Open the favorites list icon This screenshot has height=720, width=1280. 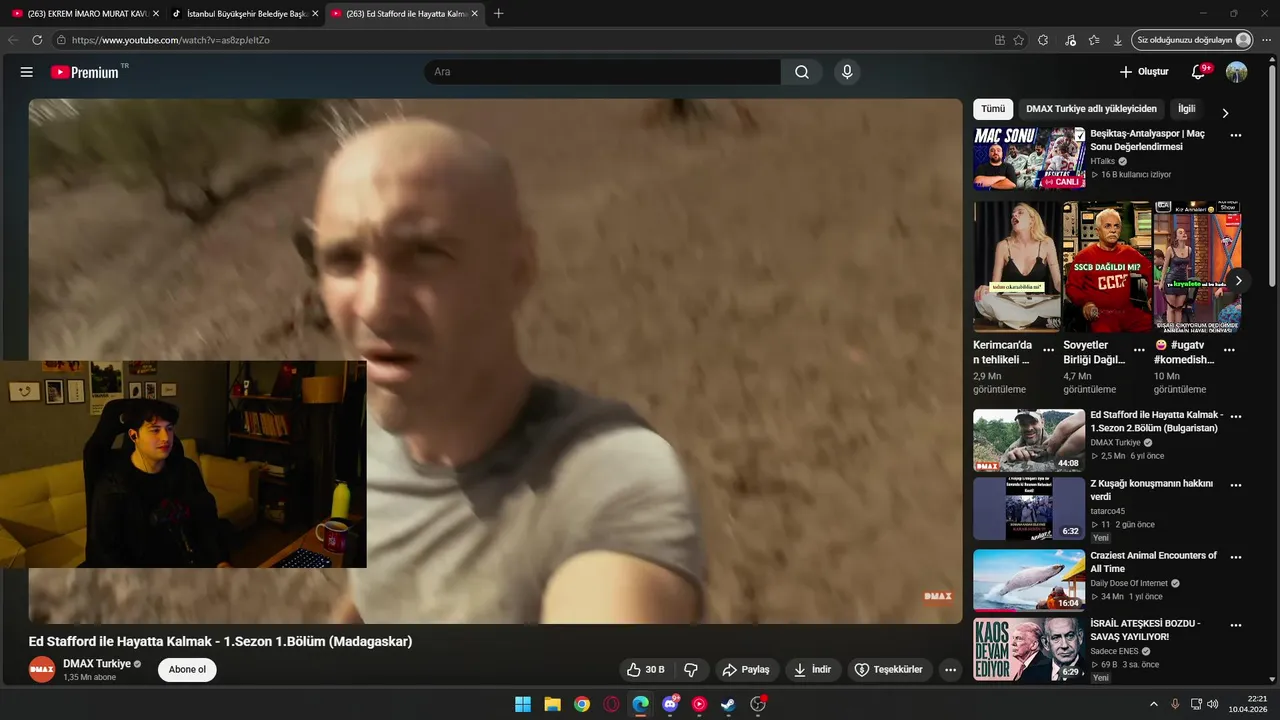tap(1094, 40)
